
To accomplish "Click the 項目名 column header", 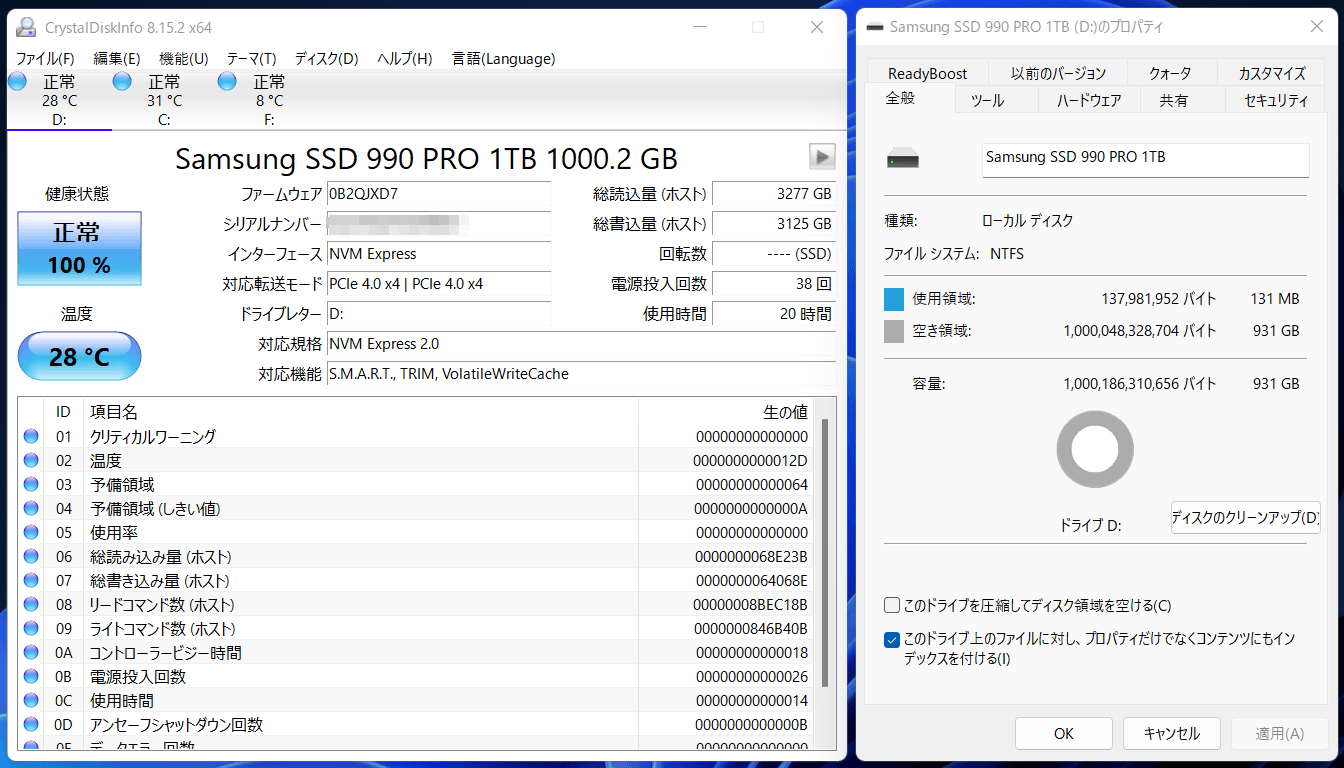I will pyautogui.click(x=360, y=412).
